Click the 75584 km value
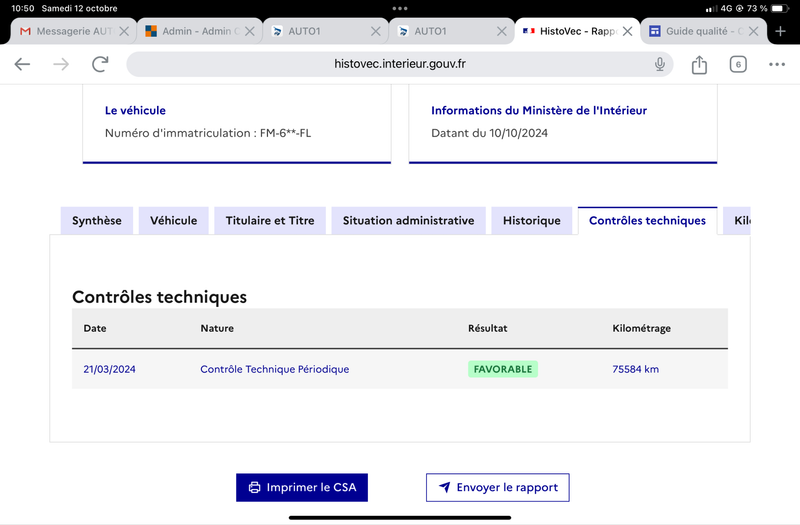Screen dimensions: 800x525 pos(635,369)
